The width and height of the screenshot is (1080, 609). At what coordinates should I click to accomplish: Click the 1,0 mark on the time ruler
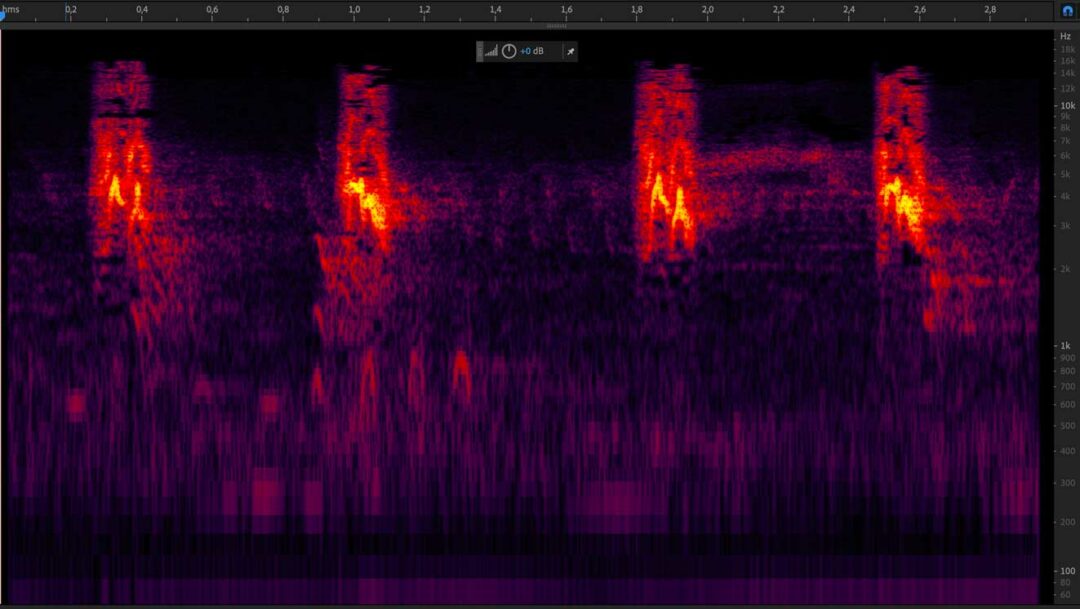click(x=354, y=10)
